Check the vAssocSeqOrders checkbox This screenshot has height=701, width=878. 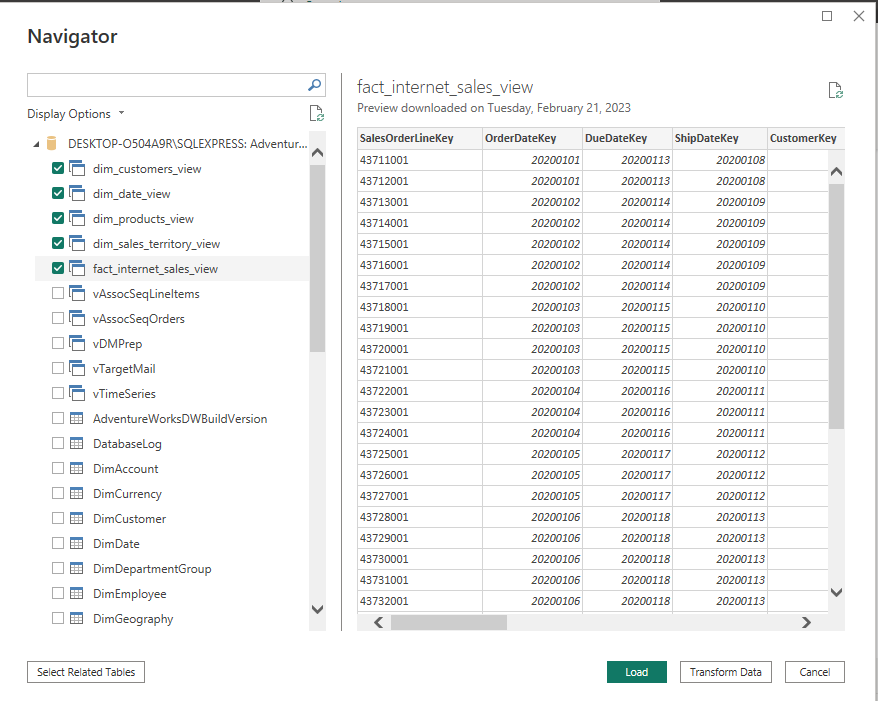(x=58, y=318)
